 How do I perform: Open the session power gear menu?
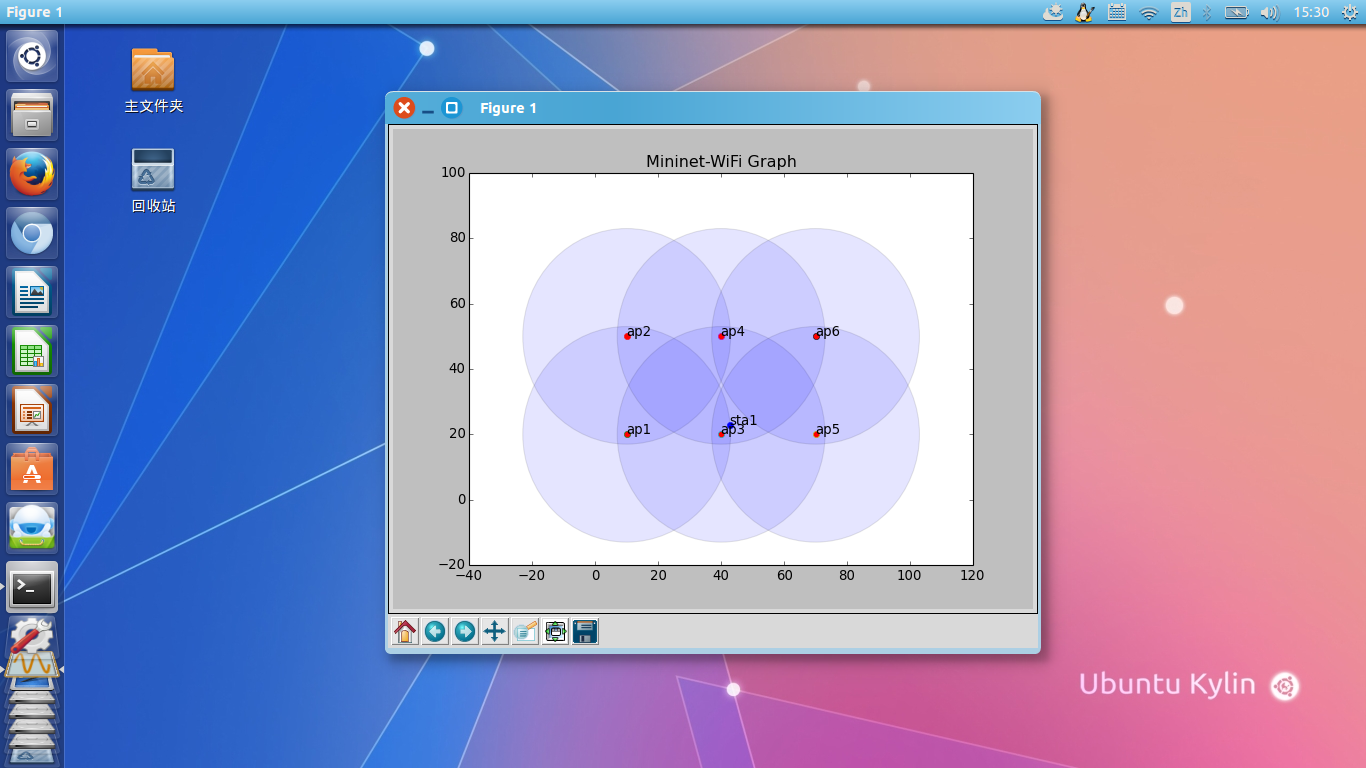(x=1350, y=12)
